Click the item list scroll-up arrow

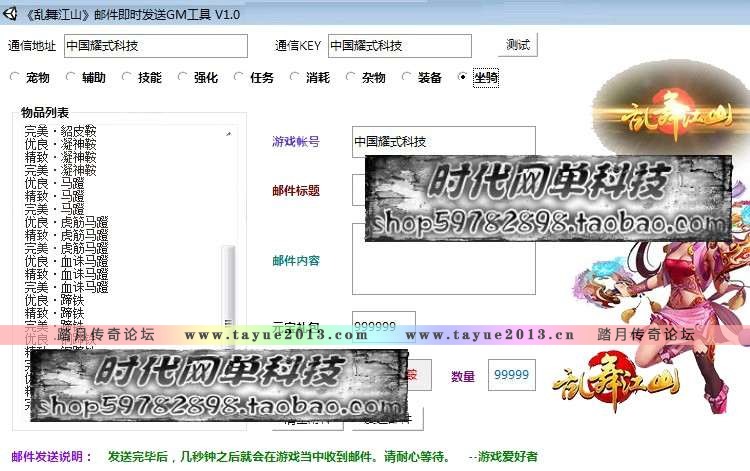pos(229,134)
